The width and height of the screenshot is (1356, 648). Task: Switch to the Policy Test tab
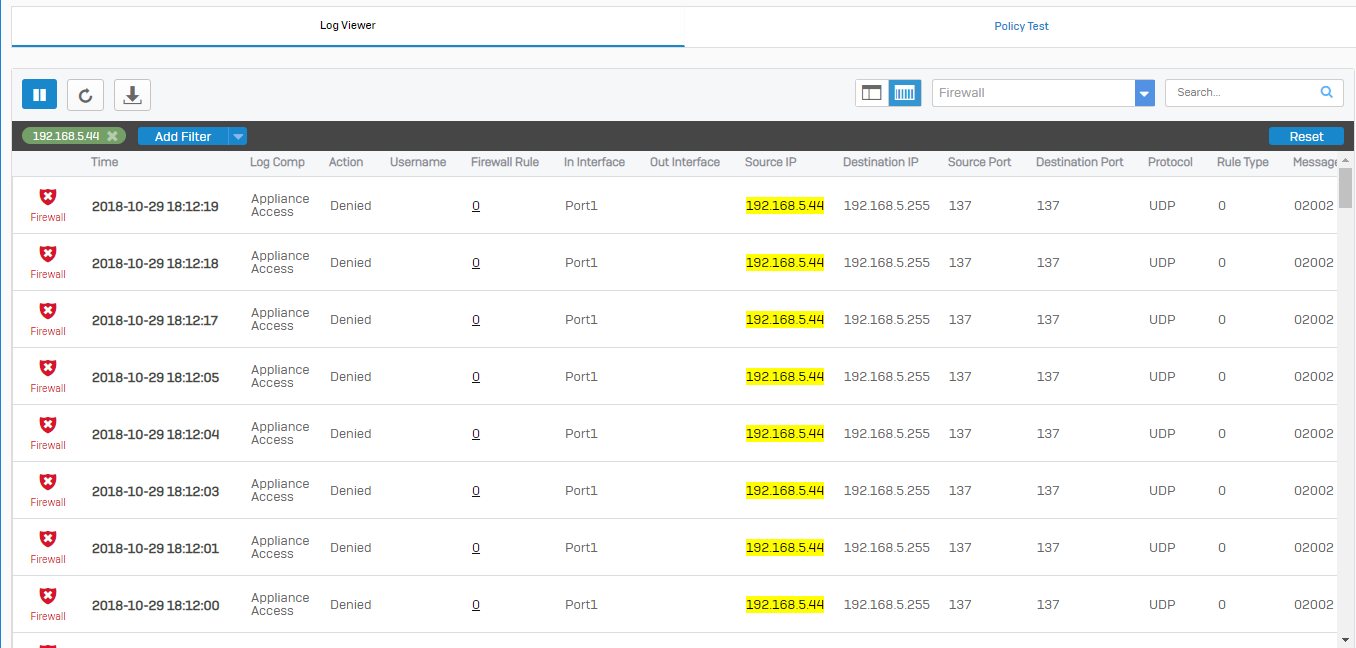click(x=1021, y=26)
